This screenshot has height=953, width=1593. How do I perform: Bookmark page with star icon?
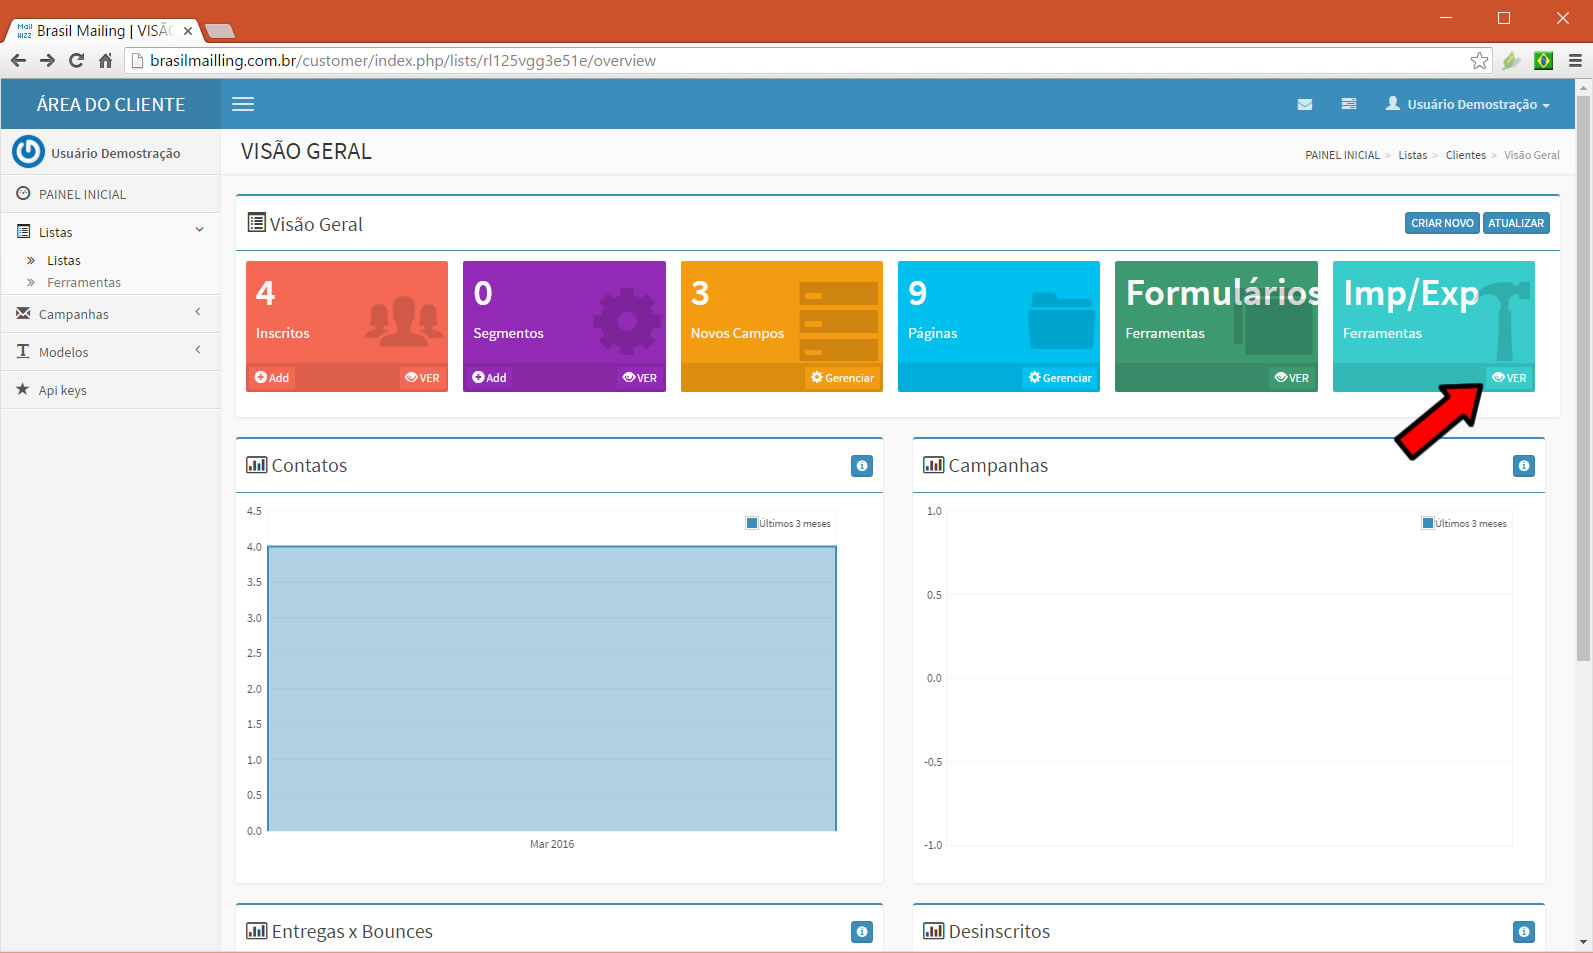point(1479,61)
